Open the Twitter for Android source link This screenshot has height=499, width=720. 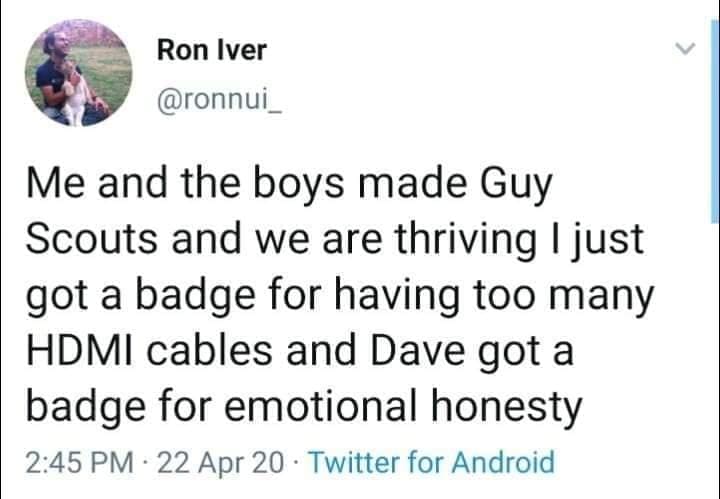[x=430, y=463]
